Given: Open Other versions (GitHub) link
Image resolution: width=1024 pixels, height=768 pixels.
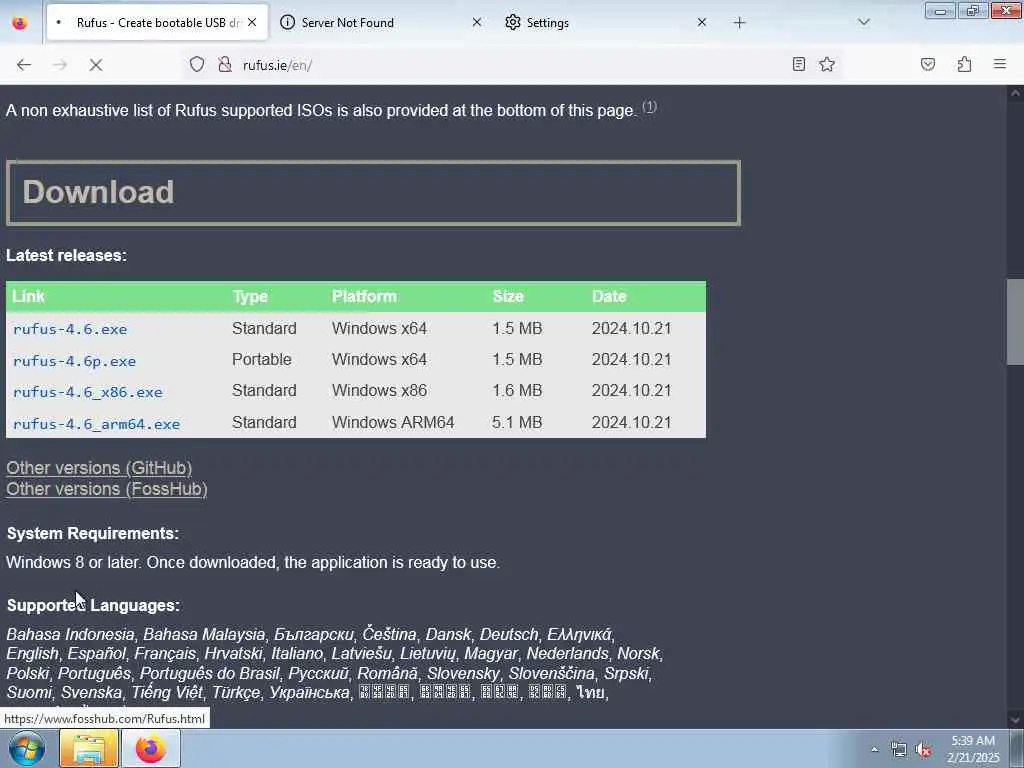Looking at the screenshot, I should point(99,468).
